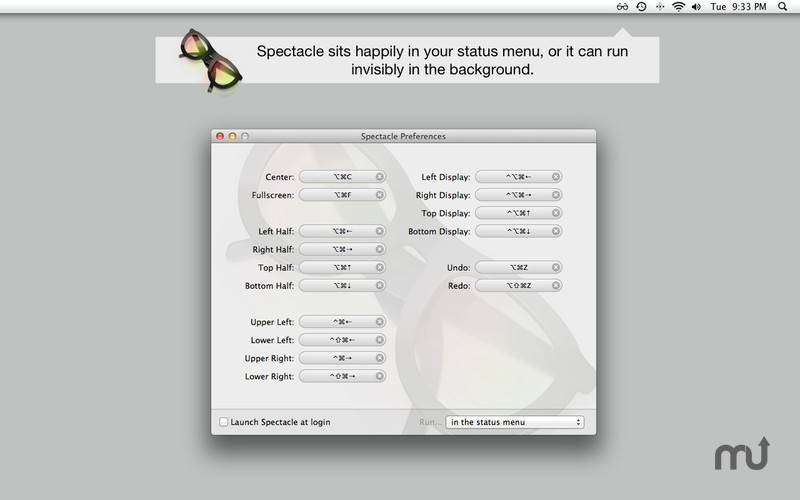Close the Spectacle Preferences window
The image size is (800, 500).
click(220, 136)
